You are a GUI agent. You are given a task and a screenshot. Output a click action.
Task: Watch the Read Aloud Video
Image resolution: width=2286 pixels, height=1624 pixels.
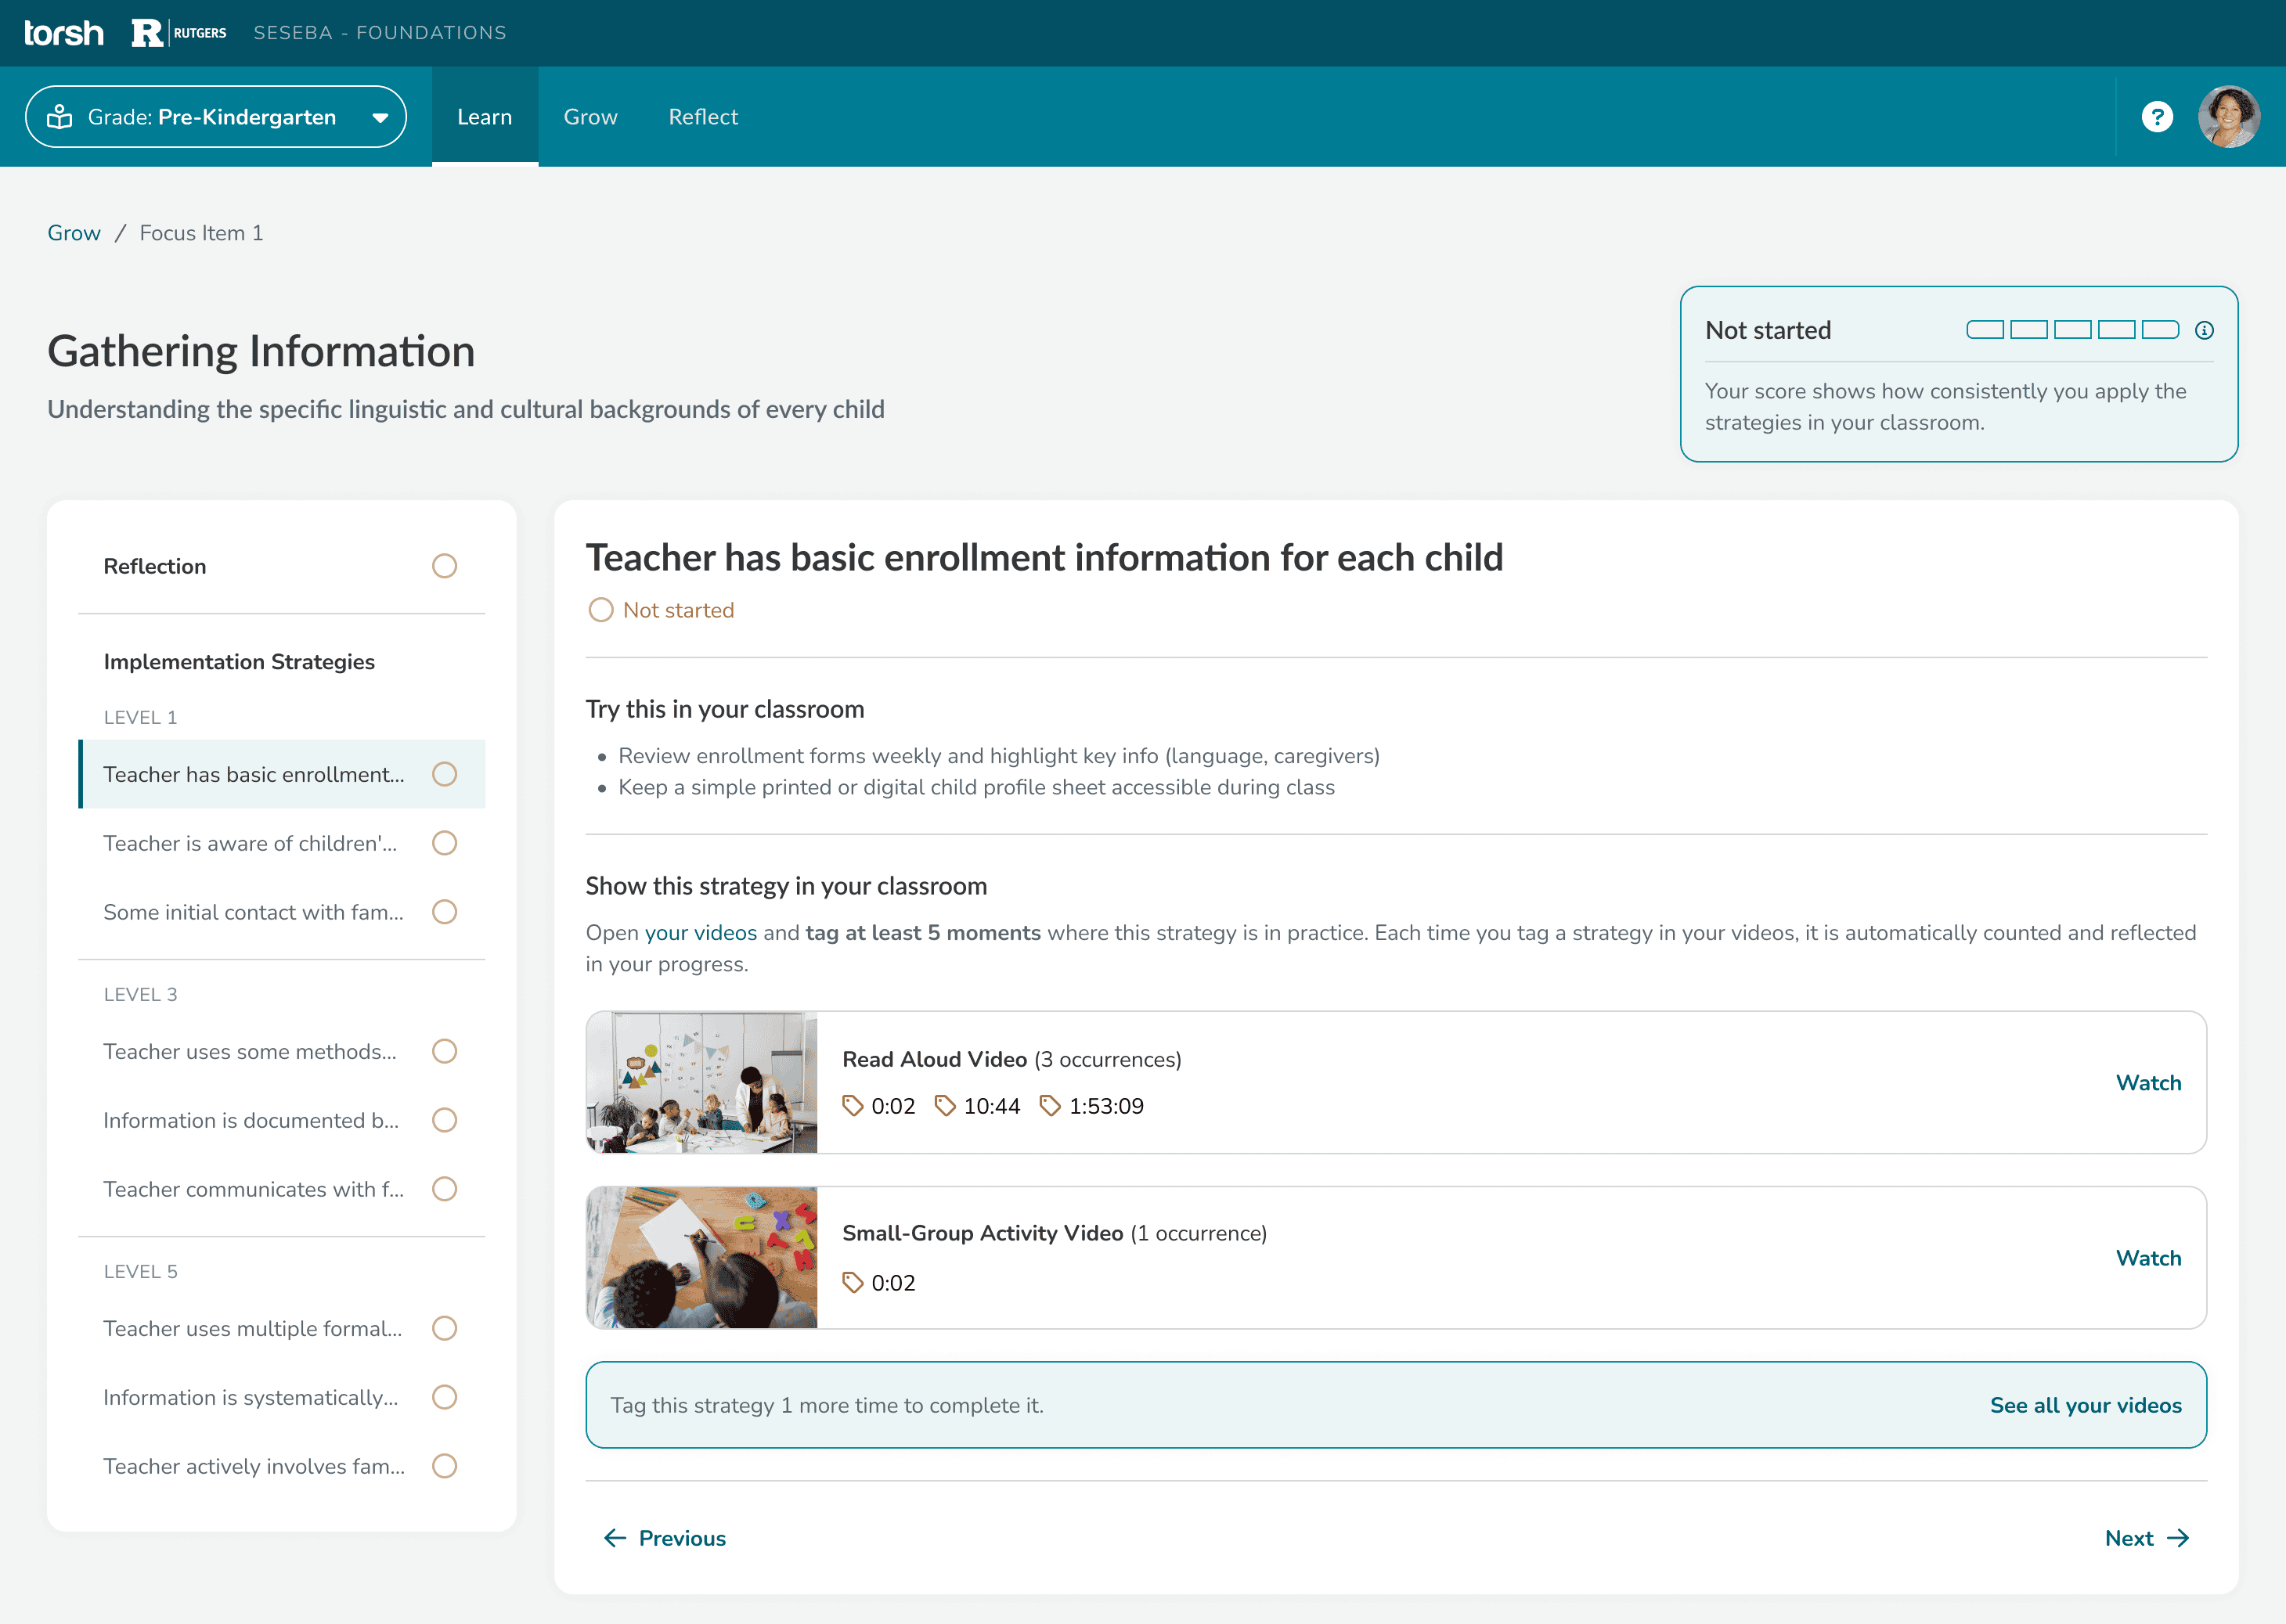click(x=2148, y=1082)
